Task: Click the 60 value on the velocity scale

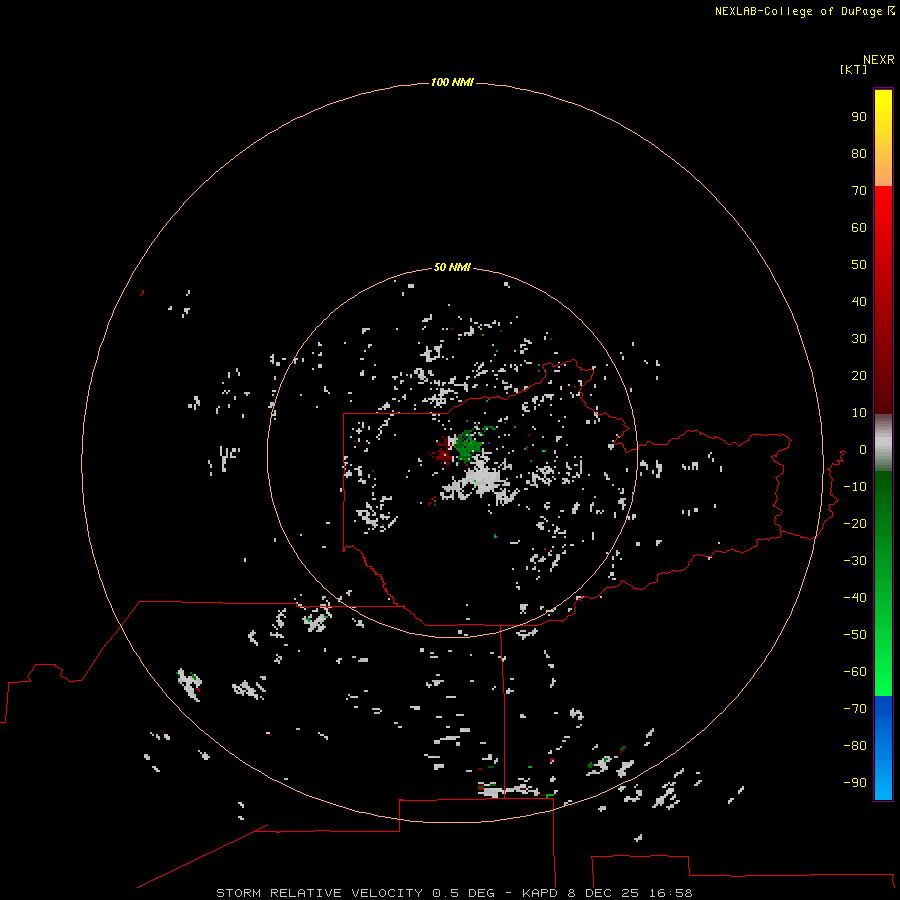Action: tap(859, 227)
